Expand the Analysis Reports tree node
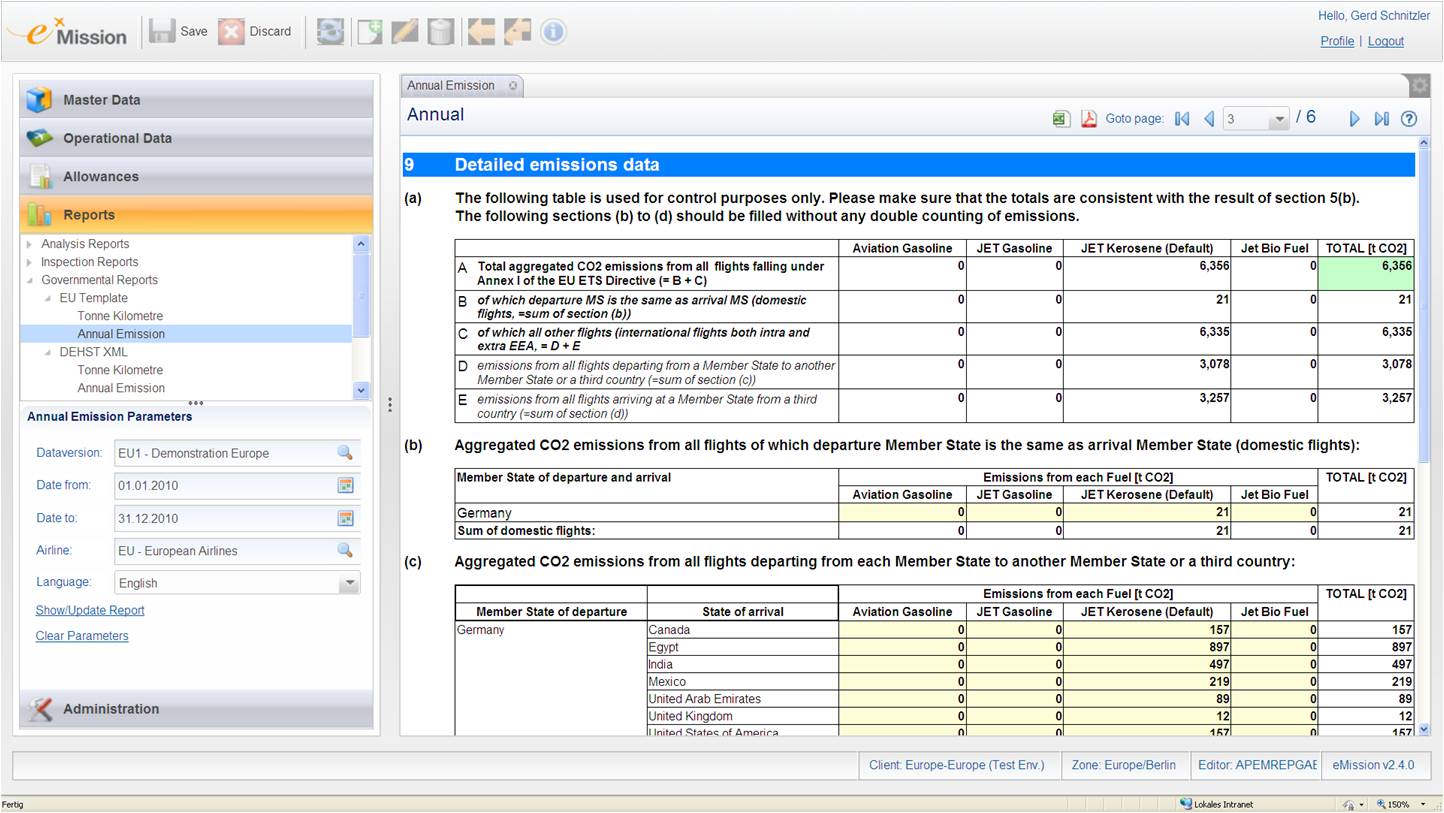Screen dimensions: 1444x813 click(30, 244)
